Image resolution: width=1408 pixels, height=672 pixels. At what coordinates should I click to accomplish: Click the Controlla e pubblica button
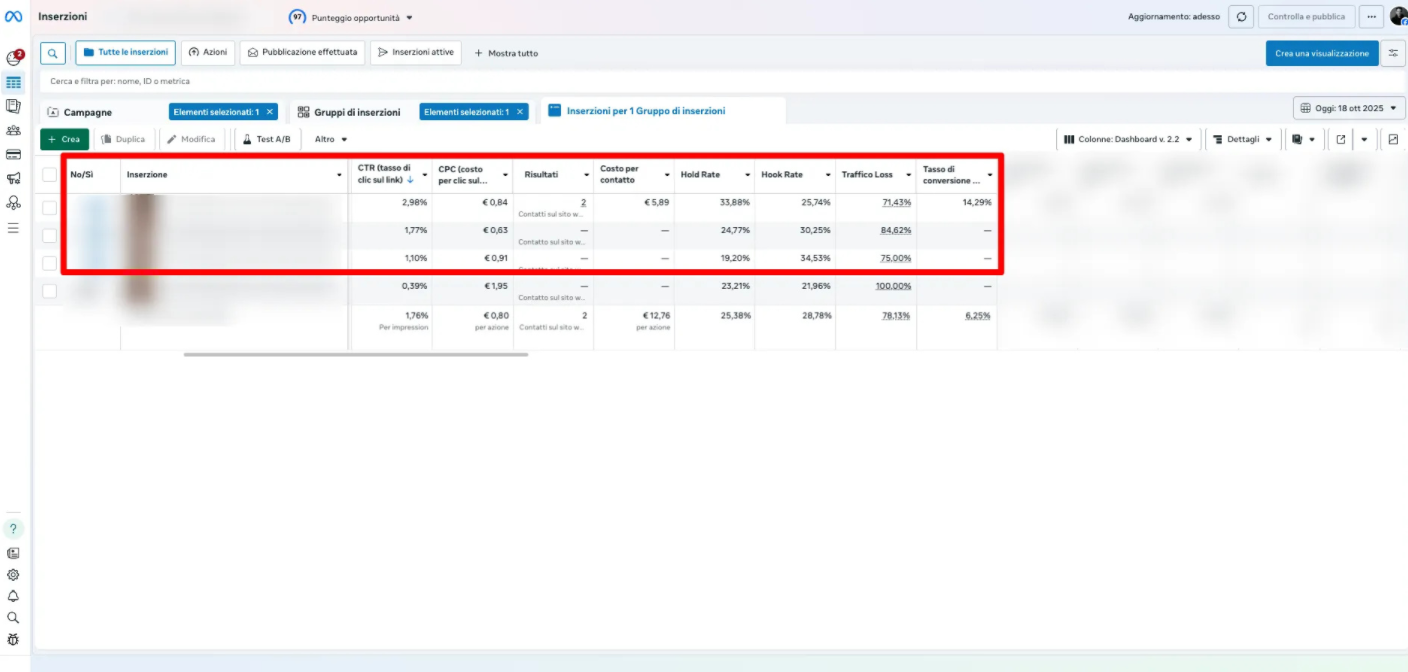point(1307,17)
